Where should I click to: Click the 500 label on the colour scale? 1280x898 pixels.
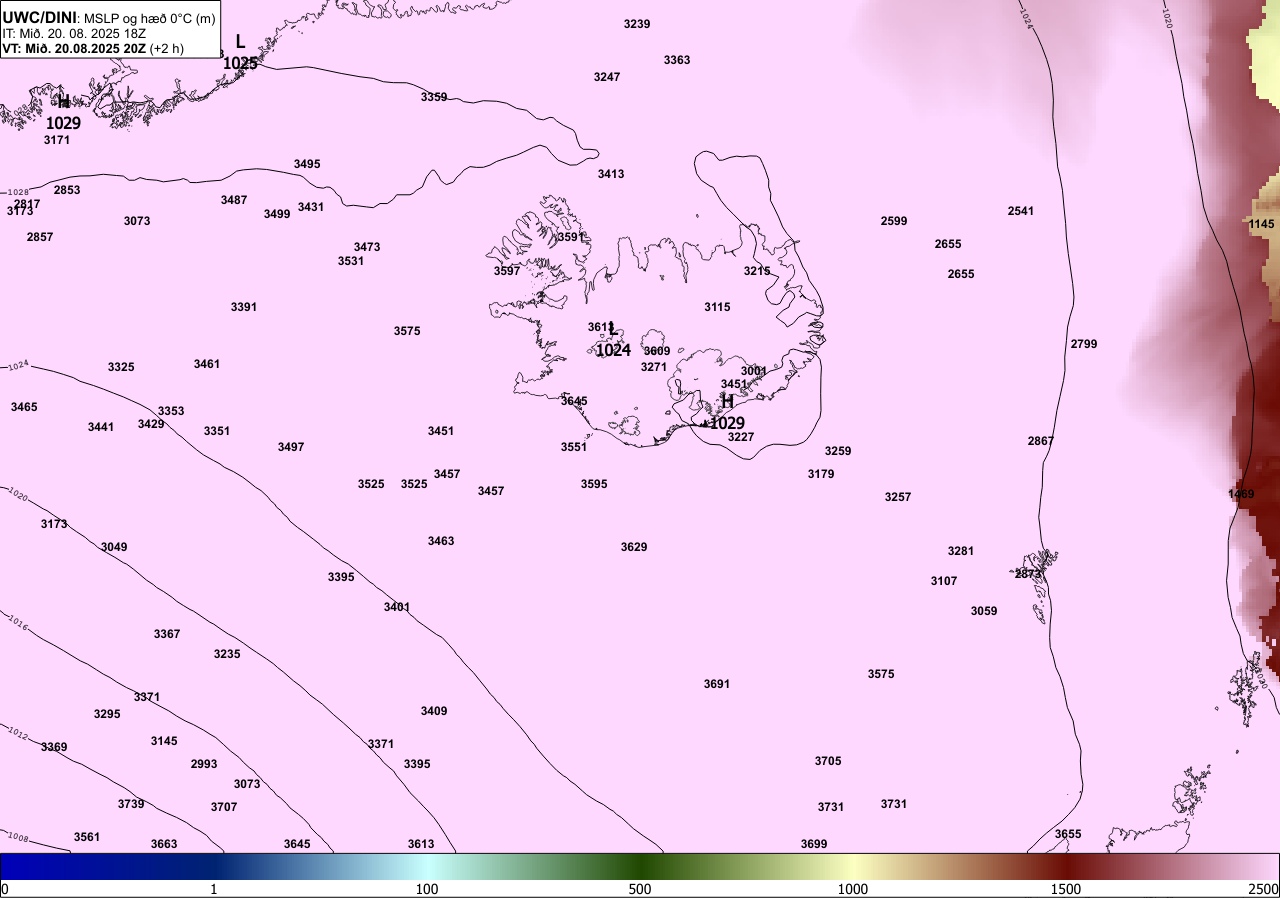(x=640, y=889)
